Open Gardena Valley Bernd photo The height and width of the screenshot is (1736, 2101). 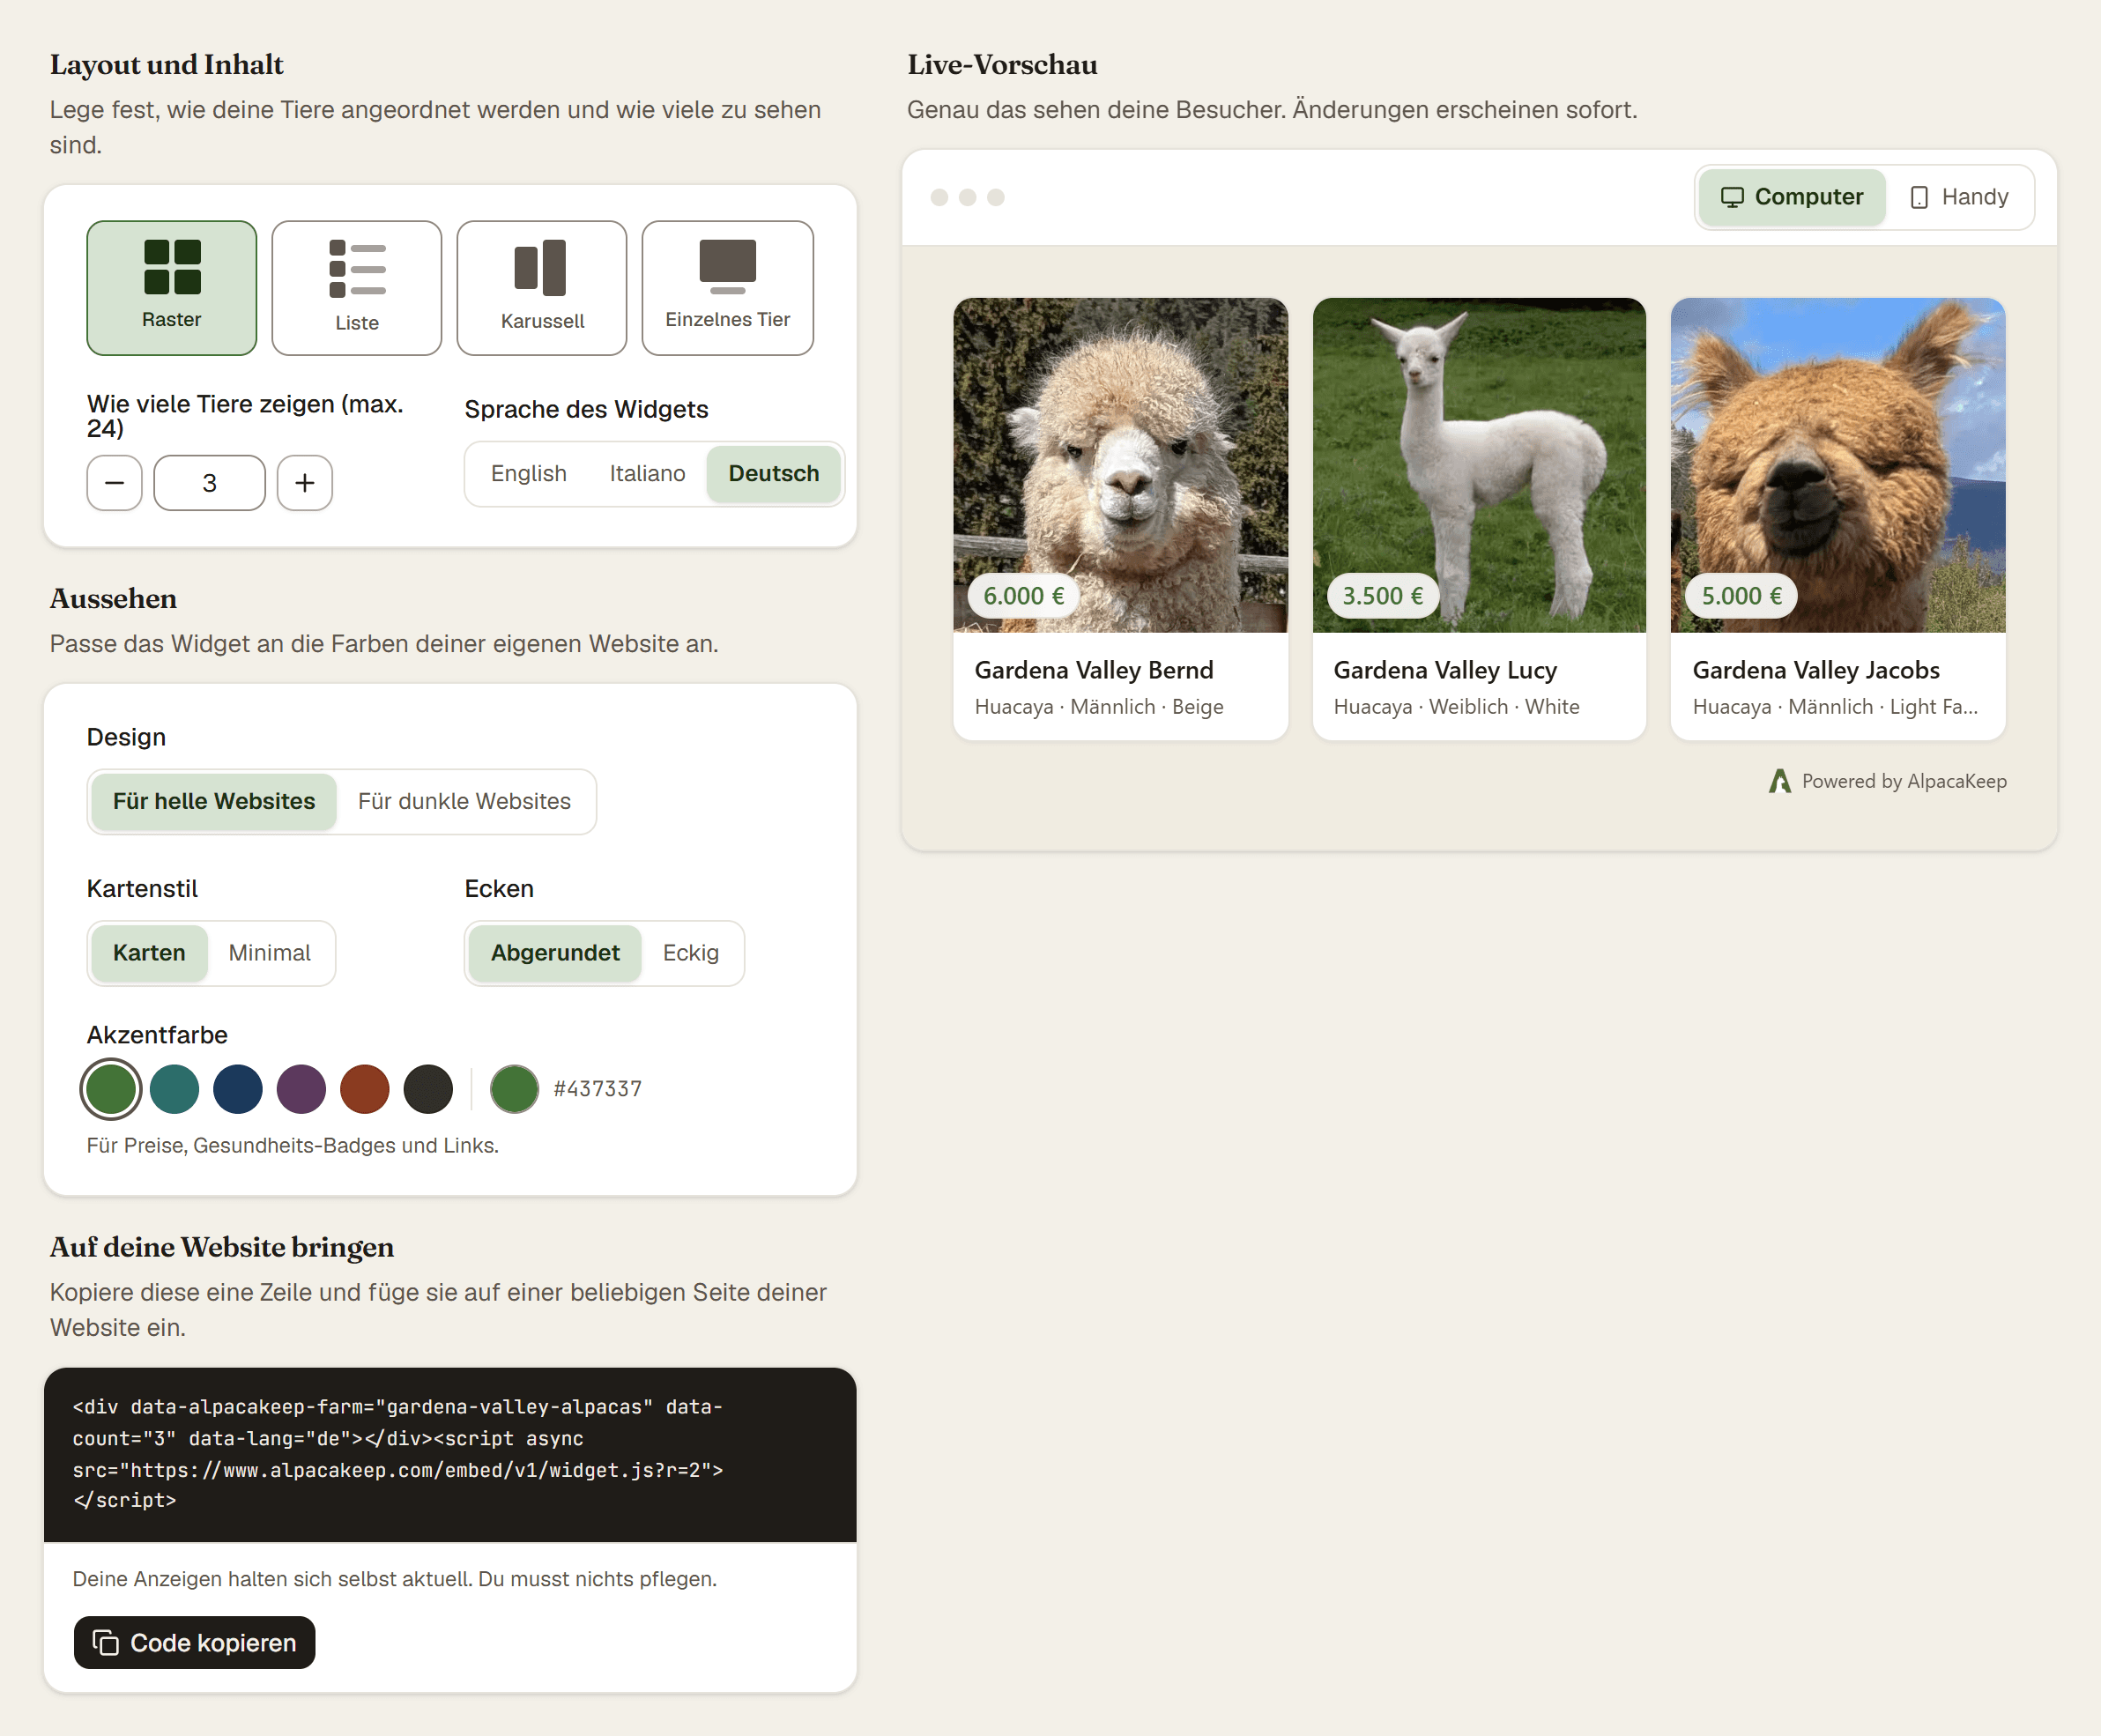pyautogui.click(x=1120, y=465)
